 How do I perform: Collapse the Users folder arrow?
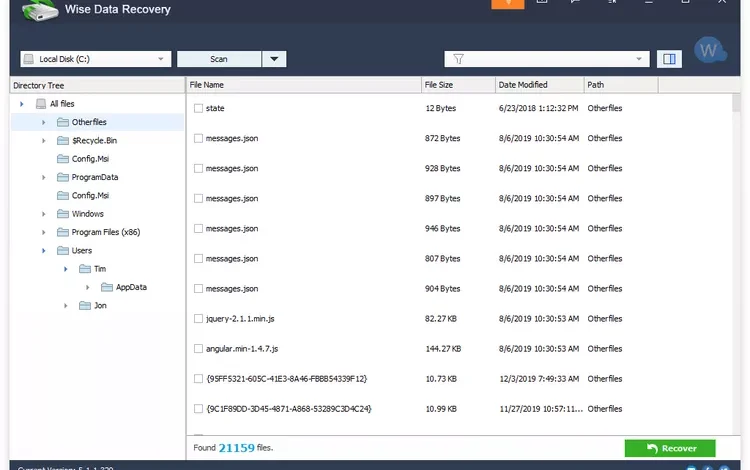click(44, 251)
